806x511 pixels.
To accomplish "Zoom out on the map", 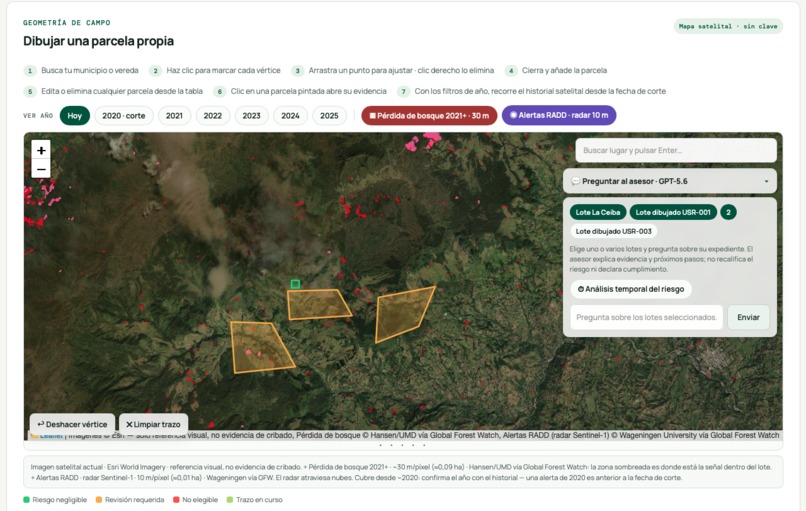I will point(41,169).
